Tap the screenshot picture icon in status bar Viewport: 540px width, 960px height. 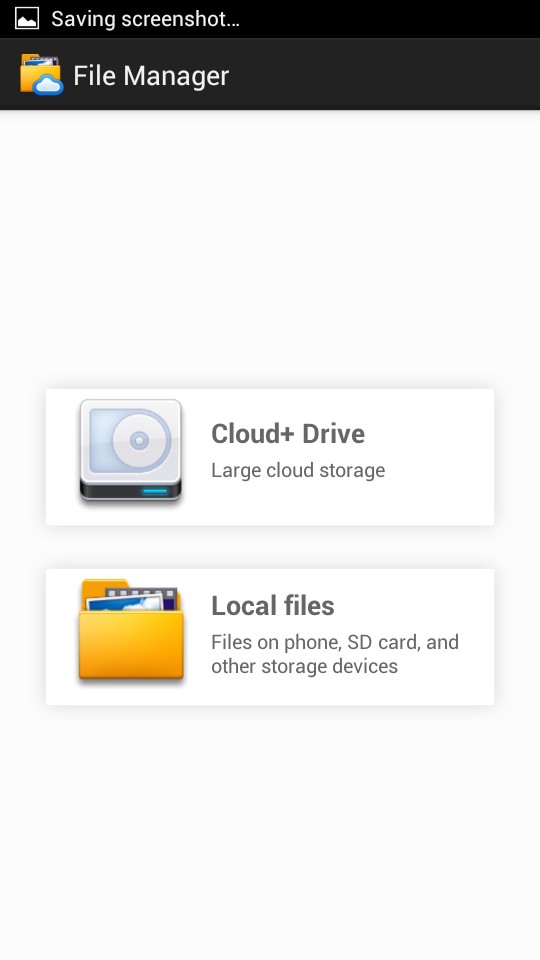tap(26, 18)
